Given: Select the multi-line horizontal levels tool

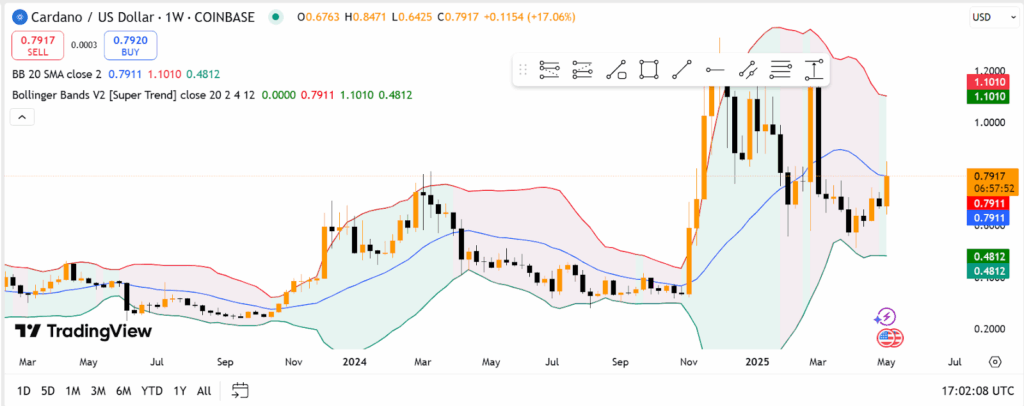Looking at the screenshot, I should 781,69.
